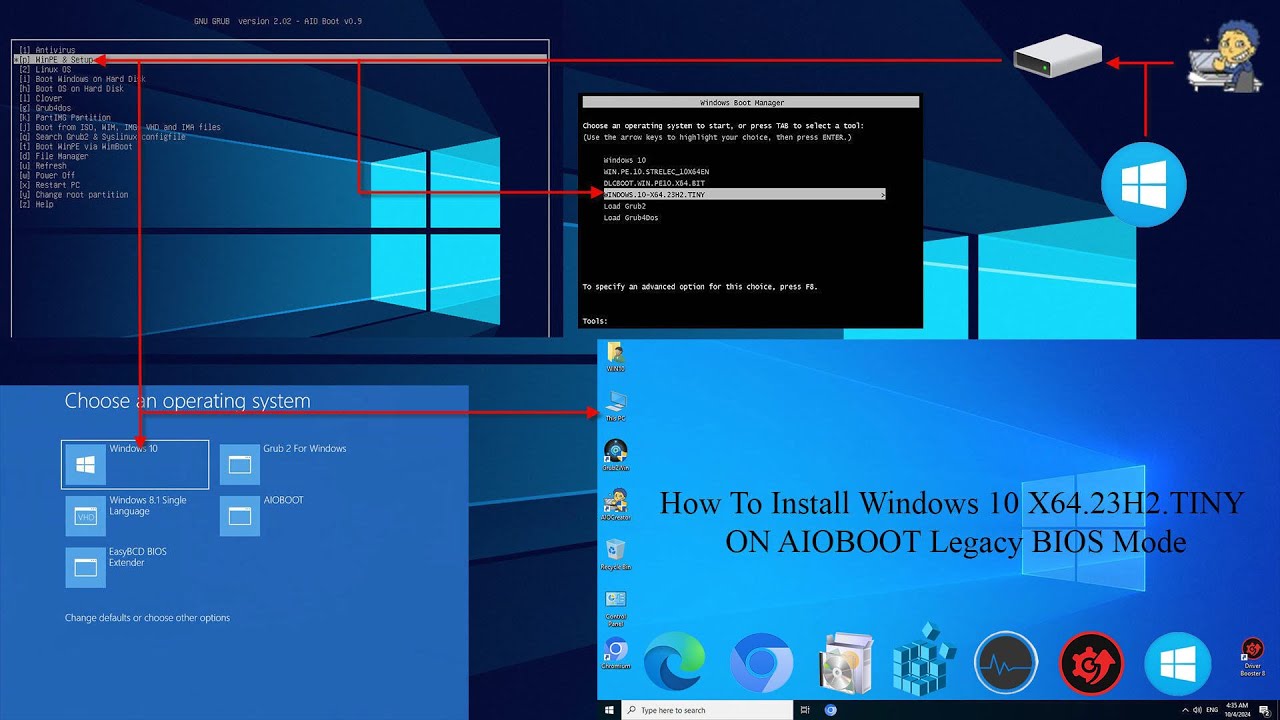The height and width of the screenshot is (720, 1280).
Task: Select Search Grub2 & Syslinux configfile entry
Action: point(102,137)
